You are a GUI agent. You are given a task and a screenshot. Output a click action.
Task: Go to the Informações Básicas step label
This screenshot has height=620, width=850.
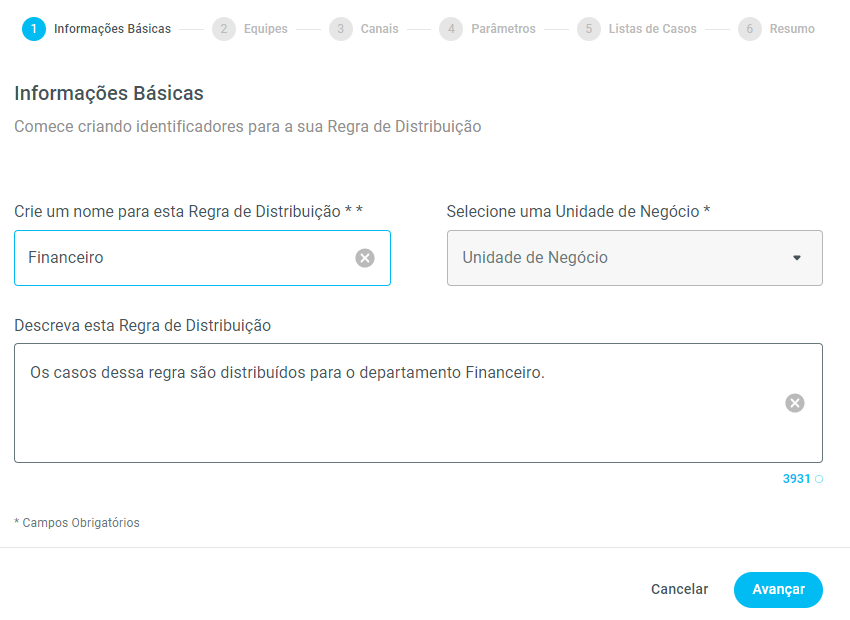tap(112, 29)
